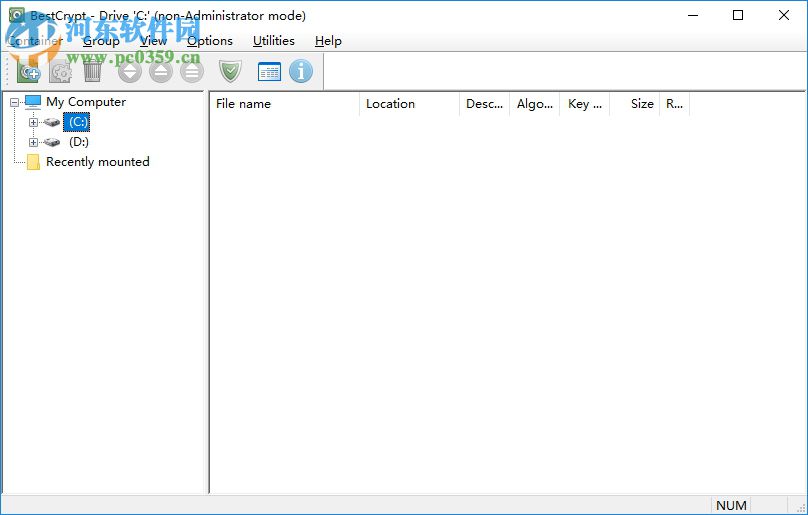Viewport: 808px width, 515px height.
Task: Open the Utilities menu
Action: tap(274, 41)
